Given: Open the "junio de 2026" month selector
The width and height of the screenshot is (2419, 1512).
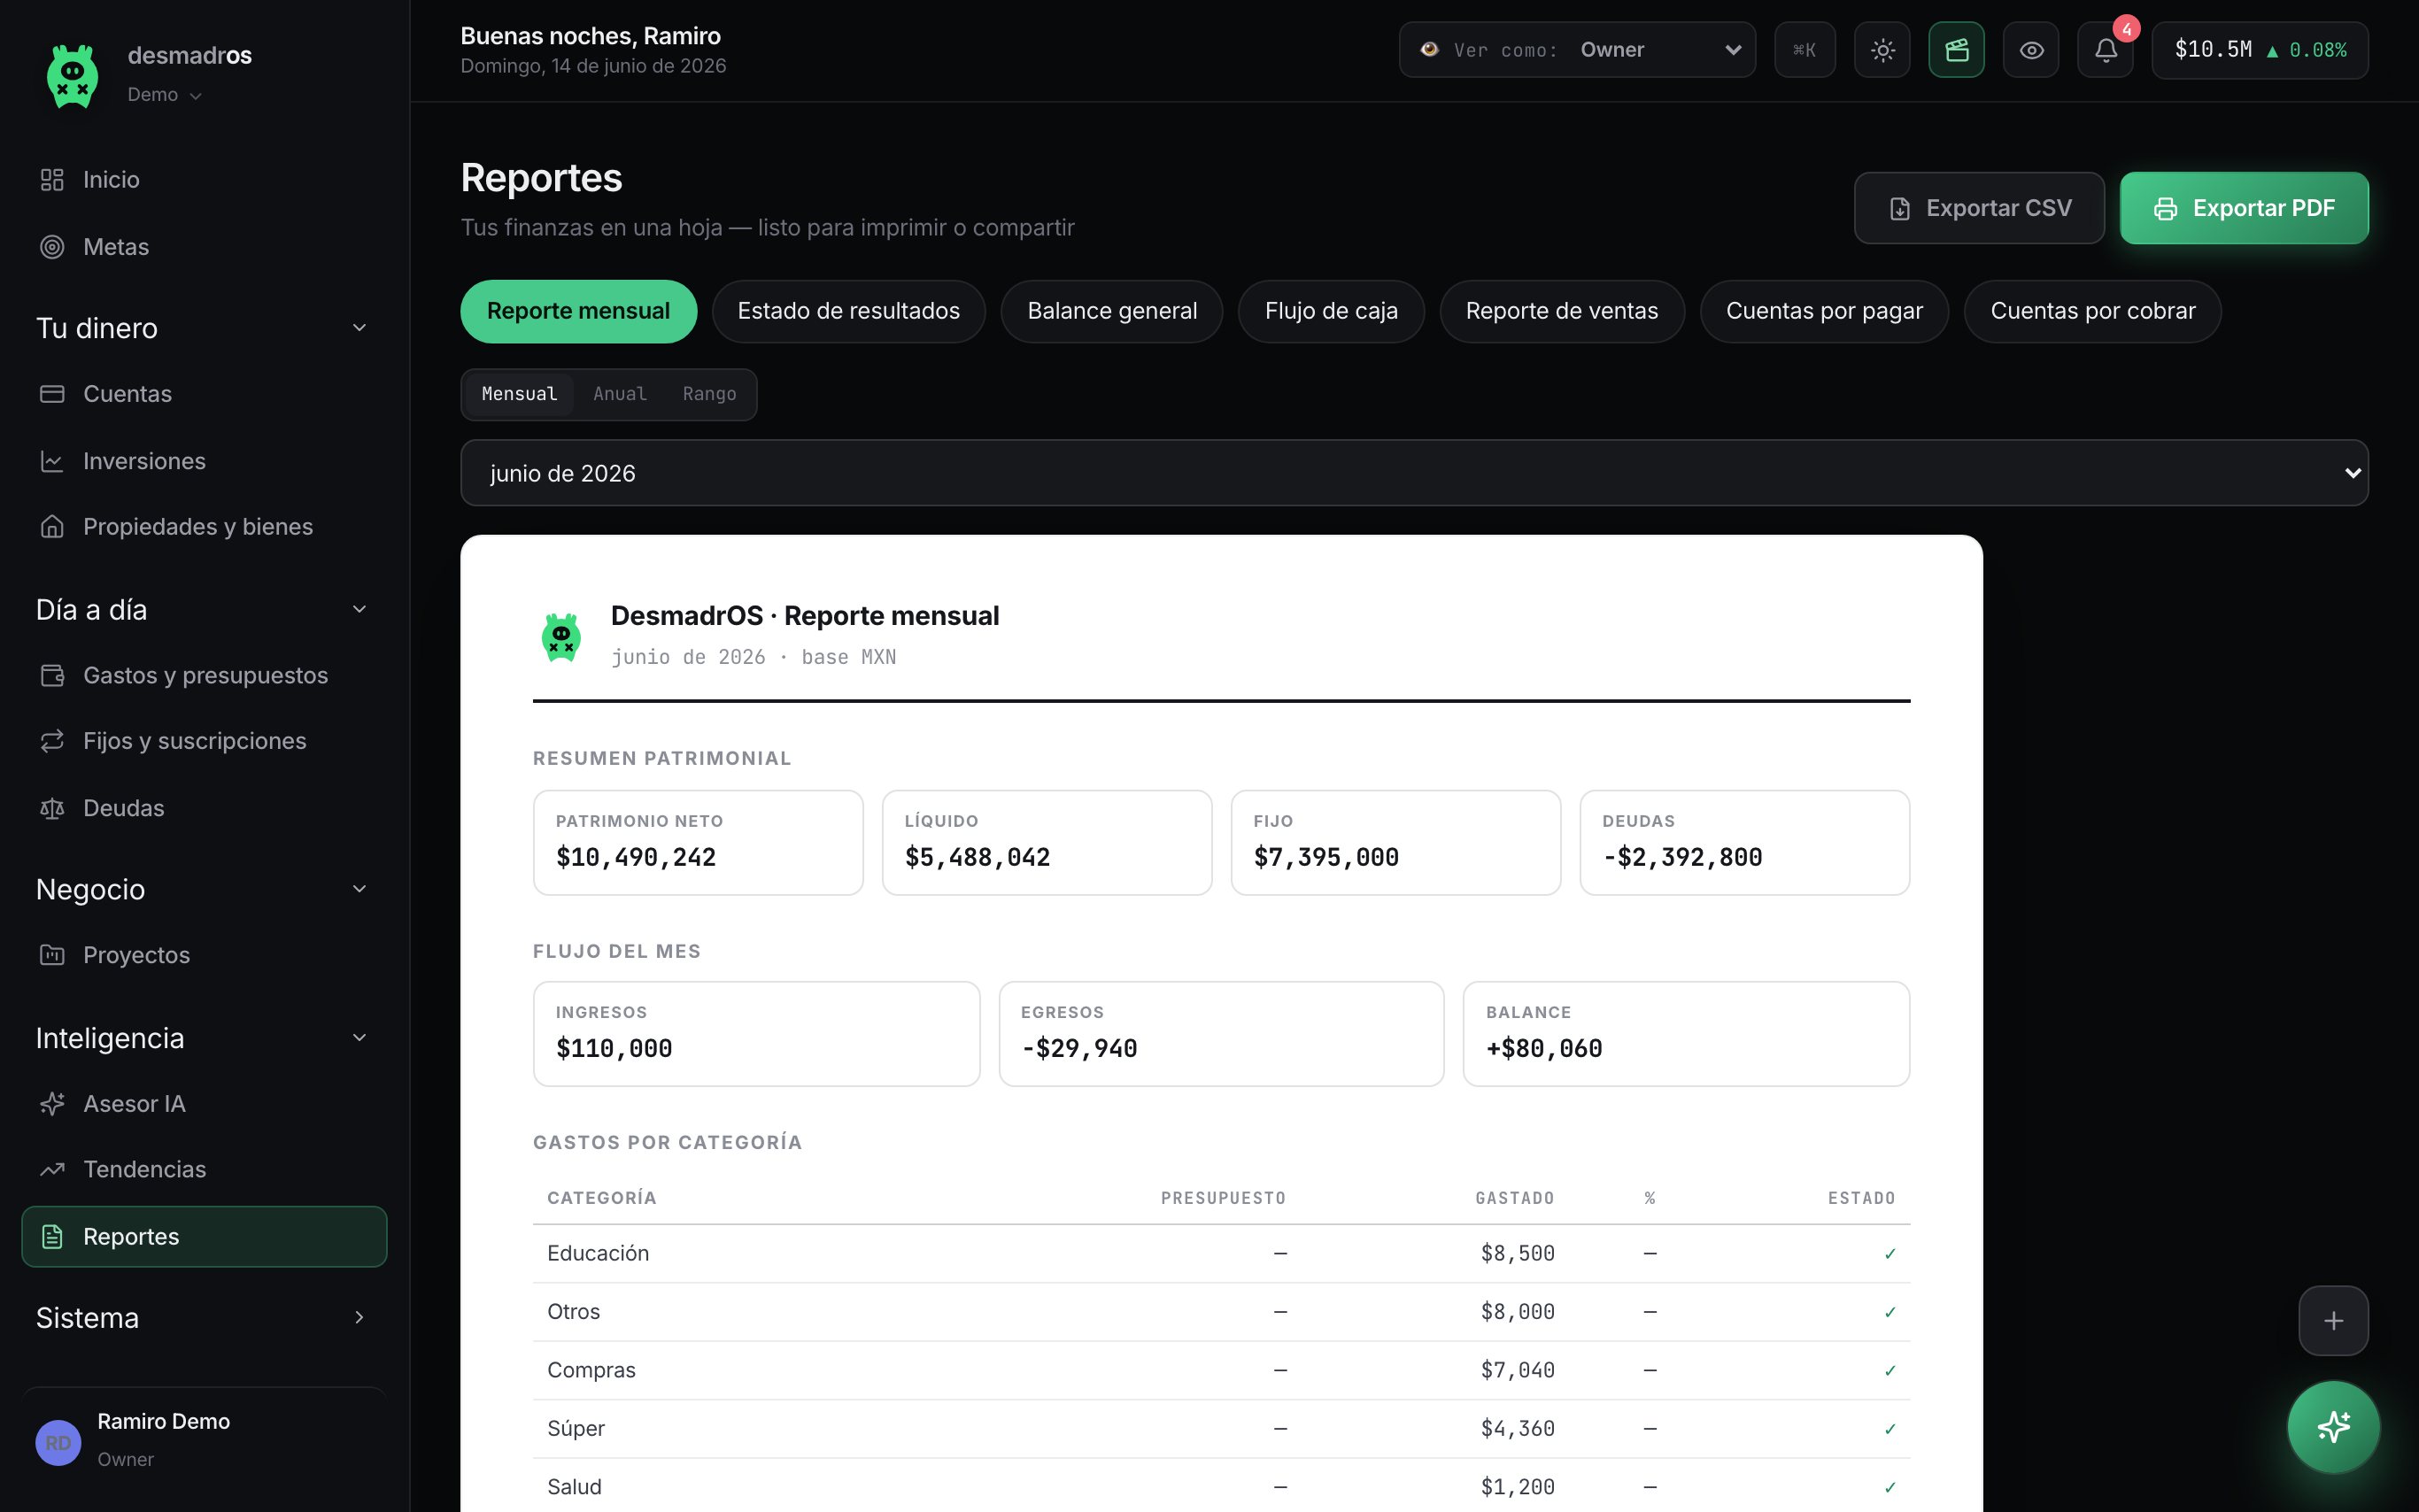Looking at the screenshot, I should (1414, 473).
